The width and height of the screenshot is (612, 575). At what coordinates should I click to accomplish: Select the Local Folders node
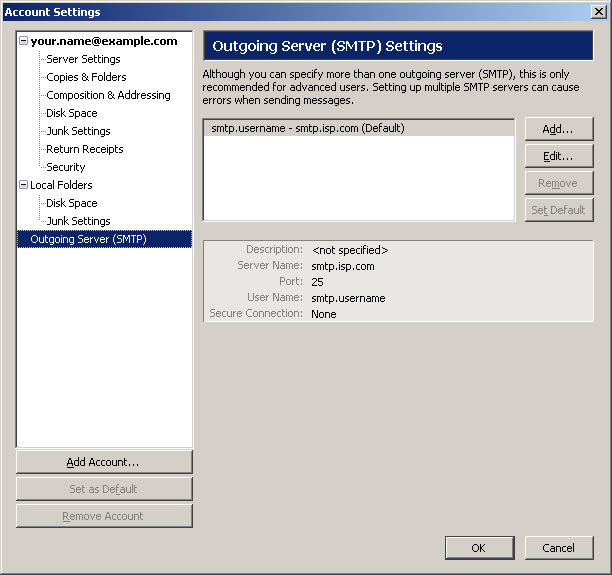pos(61,185)
